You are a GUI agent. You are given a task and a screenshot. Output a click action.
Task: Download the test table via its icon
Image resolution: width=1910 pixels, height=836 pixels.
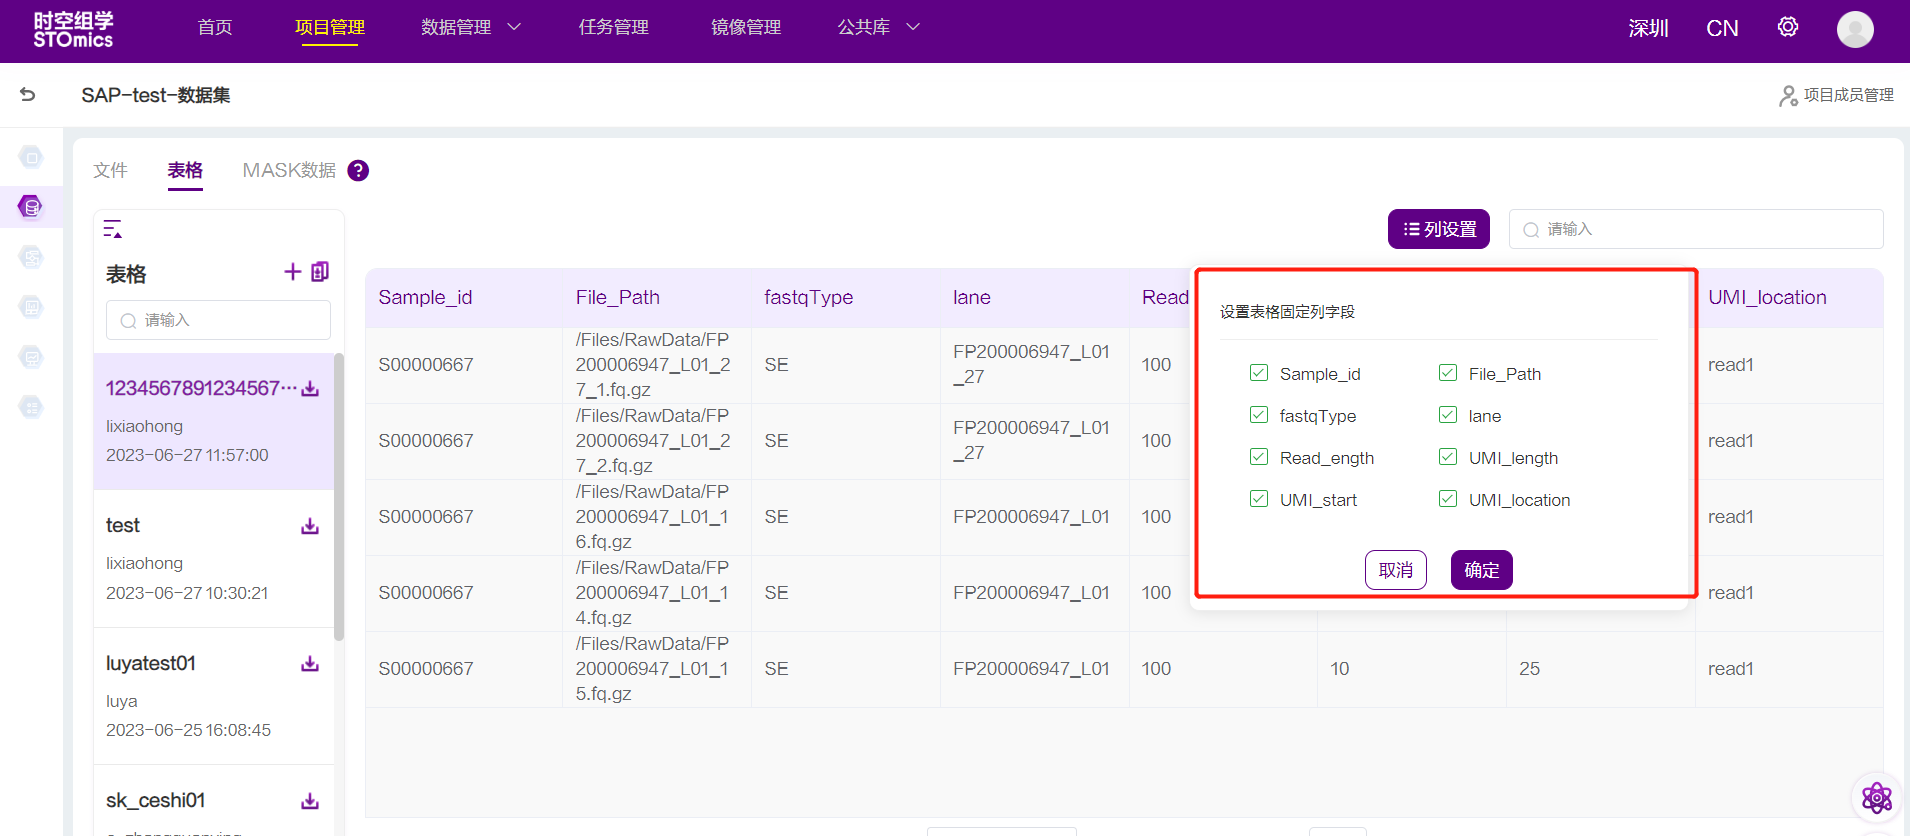[310, 526]
